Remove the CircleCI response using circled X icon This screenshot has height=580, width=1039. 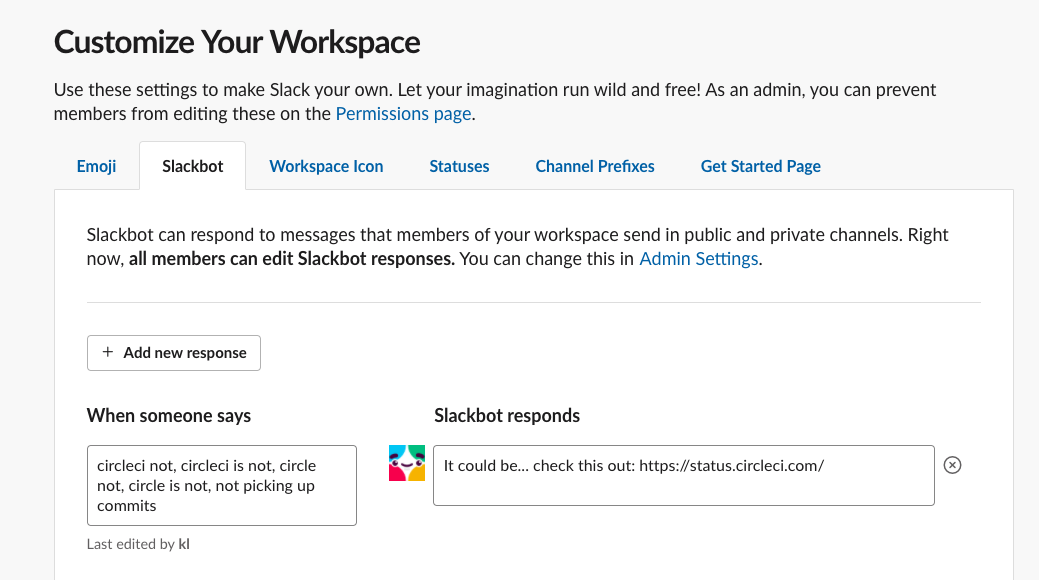[x=952, y=464]
